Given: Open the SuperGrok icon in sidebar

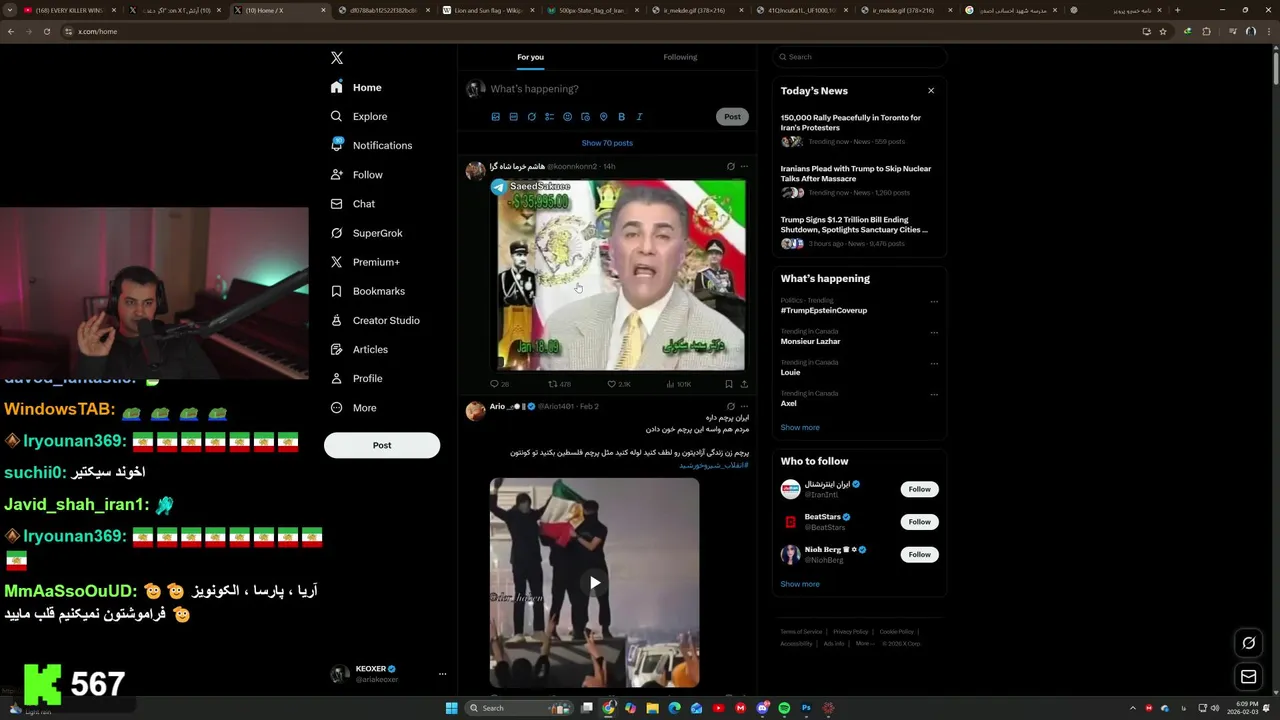Looking at the screenshot, I should tap(336, 233).
